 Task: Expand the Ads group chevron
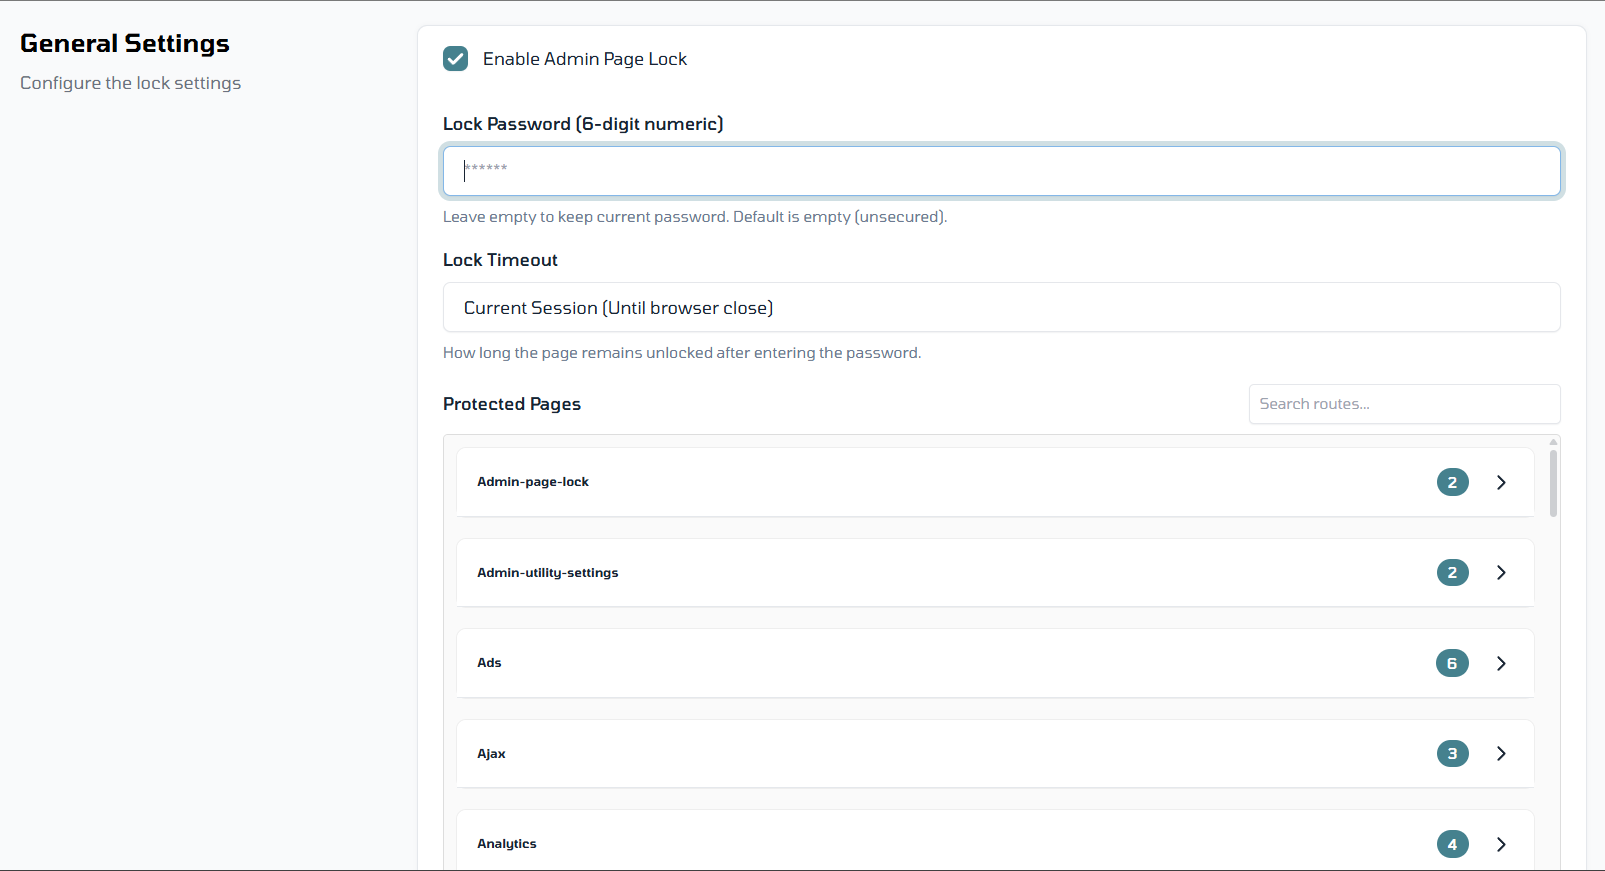coord(1501,663)
